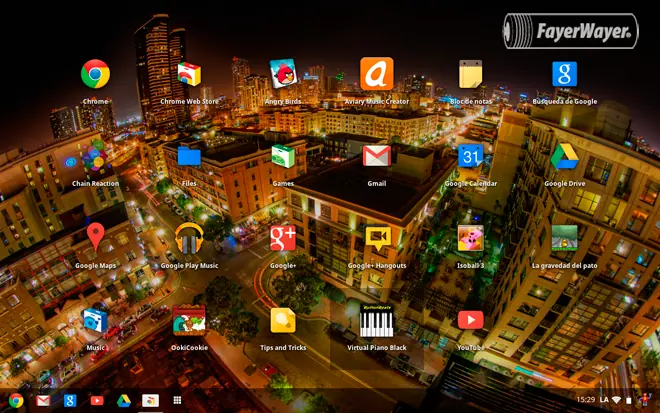Viewport: 660px width, 413px height.
Task: Click the YouTube icon in the shelf
Action: tap(97, 400)
